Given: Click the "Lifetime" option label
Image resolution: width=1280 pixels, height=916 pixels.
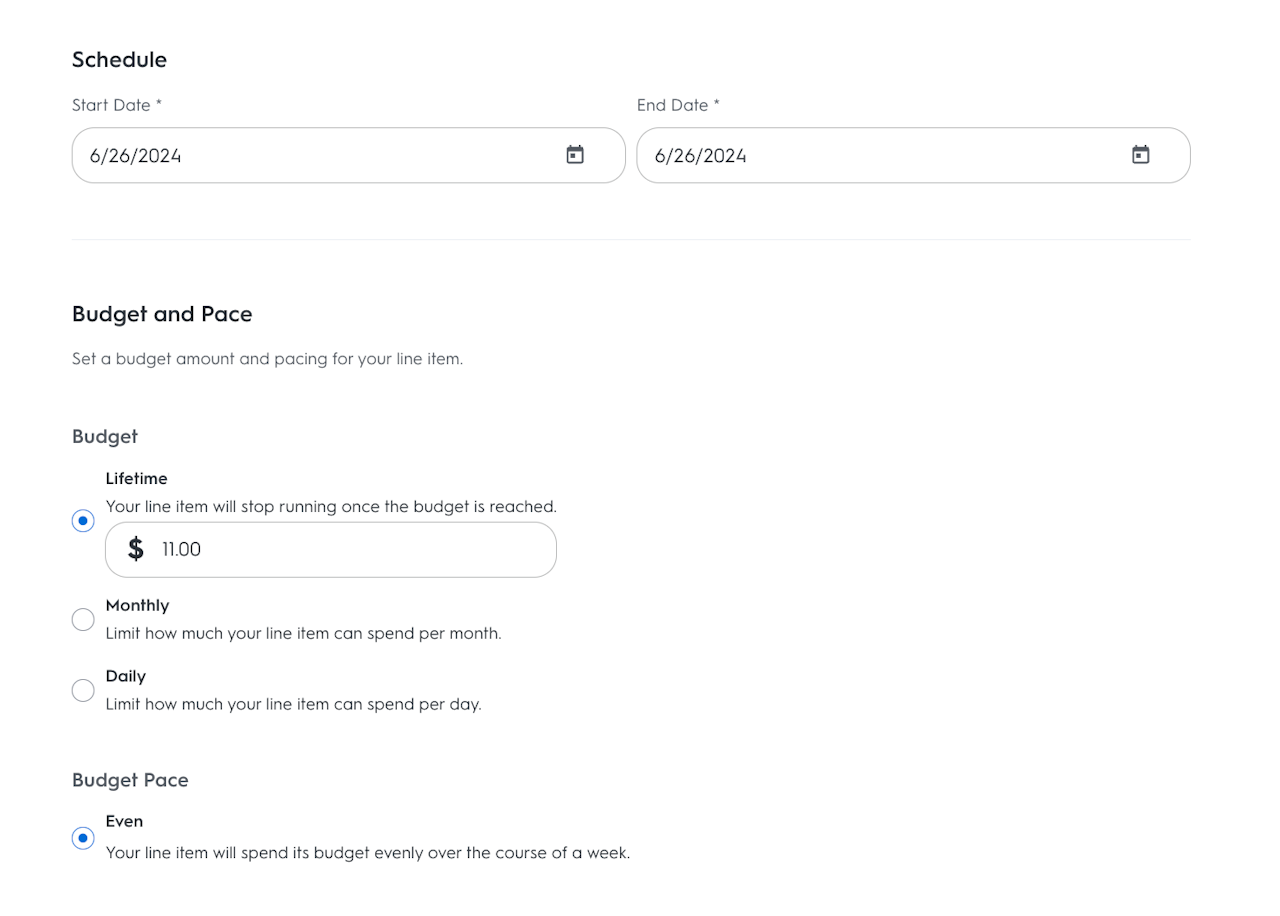Looking at the screenshot, I should point(137,479).
